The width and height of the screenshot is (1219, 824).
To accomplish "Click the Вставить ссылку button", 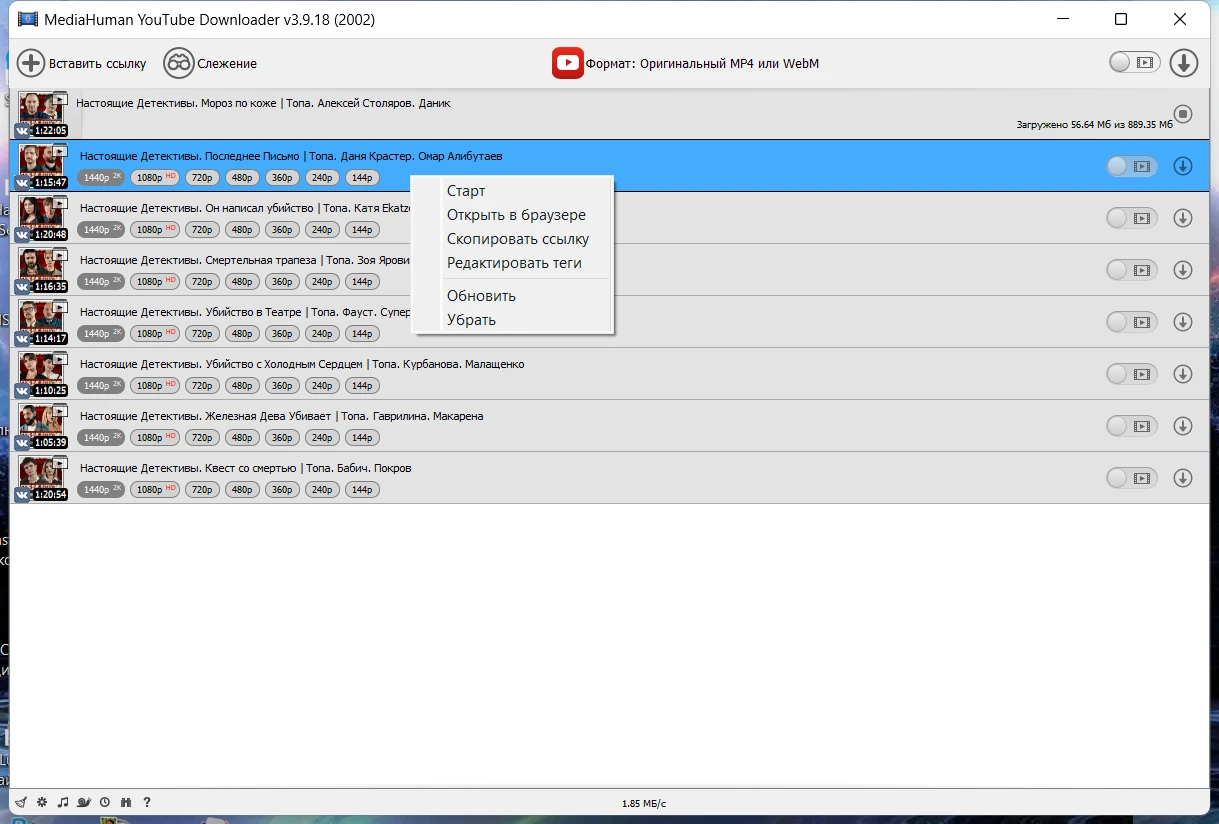I will [x=82, y=63].
